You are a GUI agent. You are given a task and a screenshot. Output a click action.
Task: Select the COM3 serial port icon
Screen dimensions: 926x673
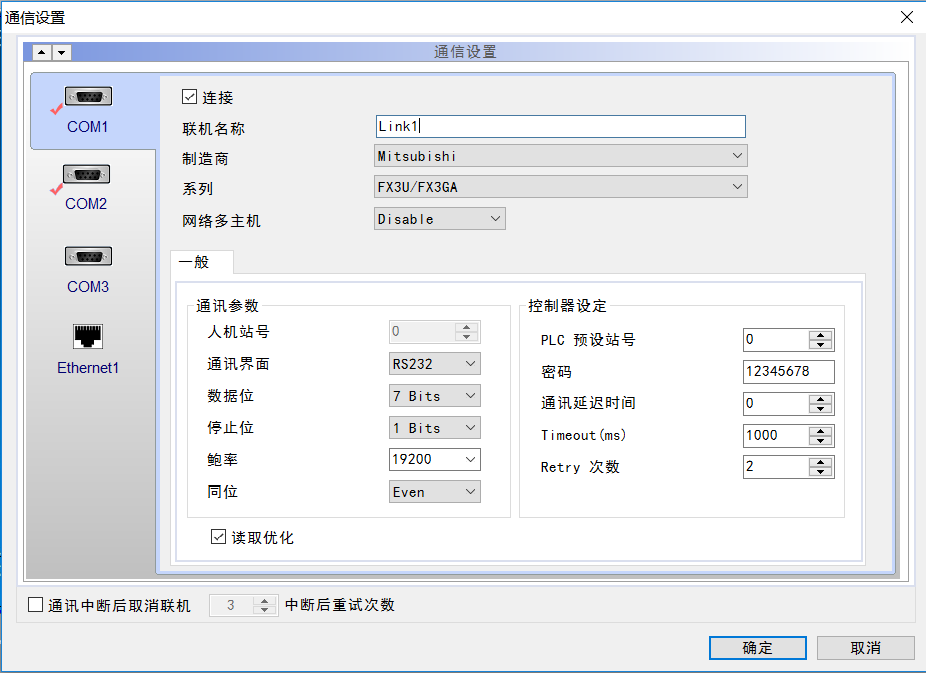[x=88, y=257]
